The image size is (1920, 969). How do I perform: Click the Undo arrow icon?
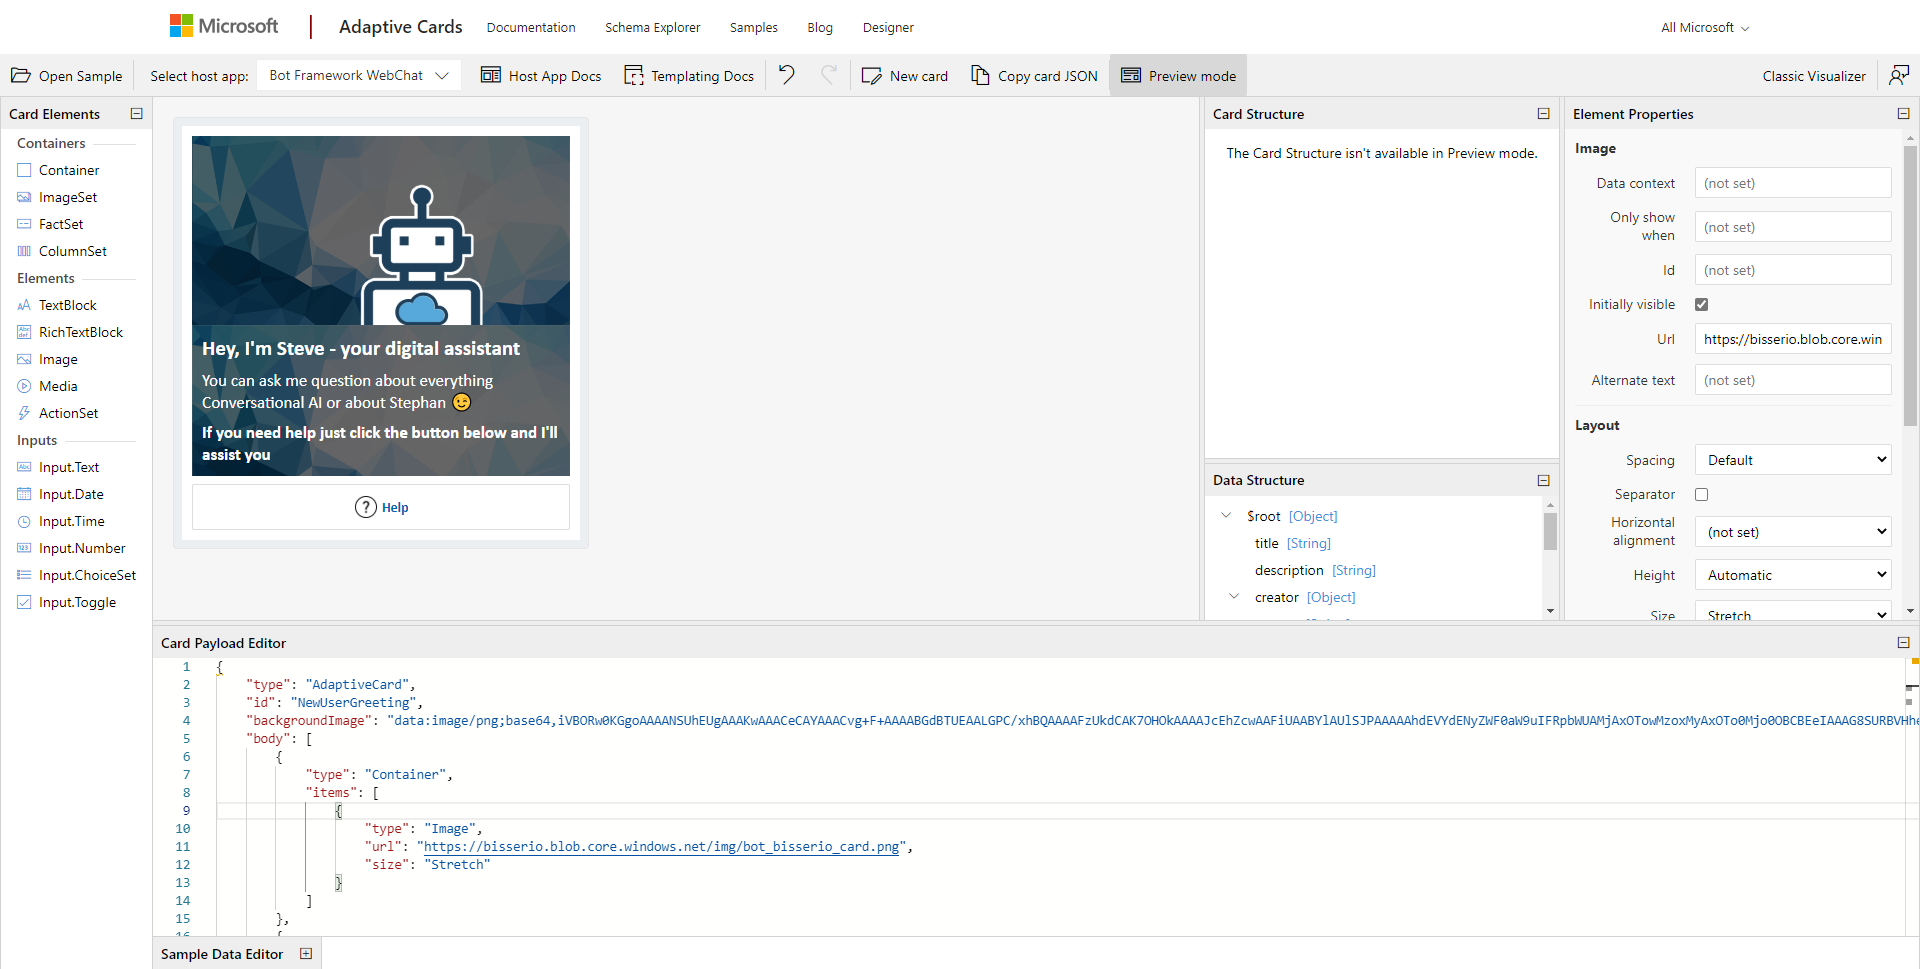point(787,75)
